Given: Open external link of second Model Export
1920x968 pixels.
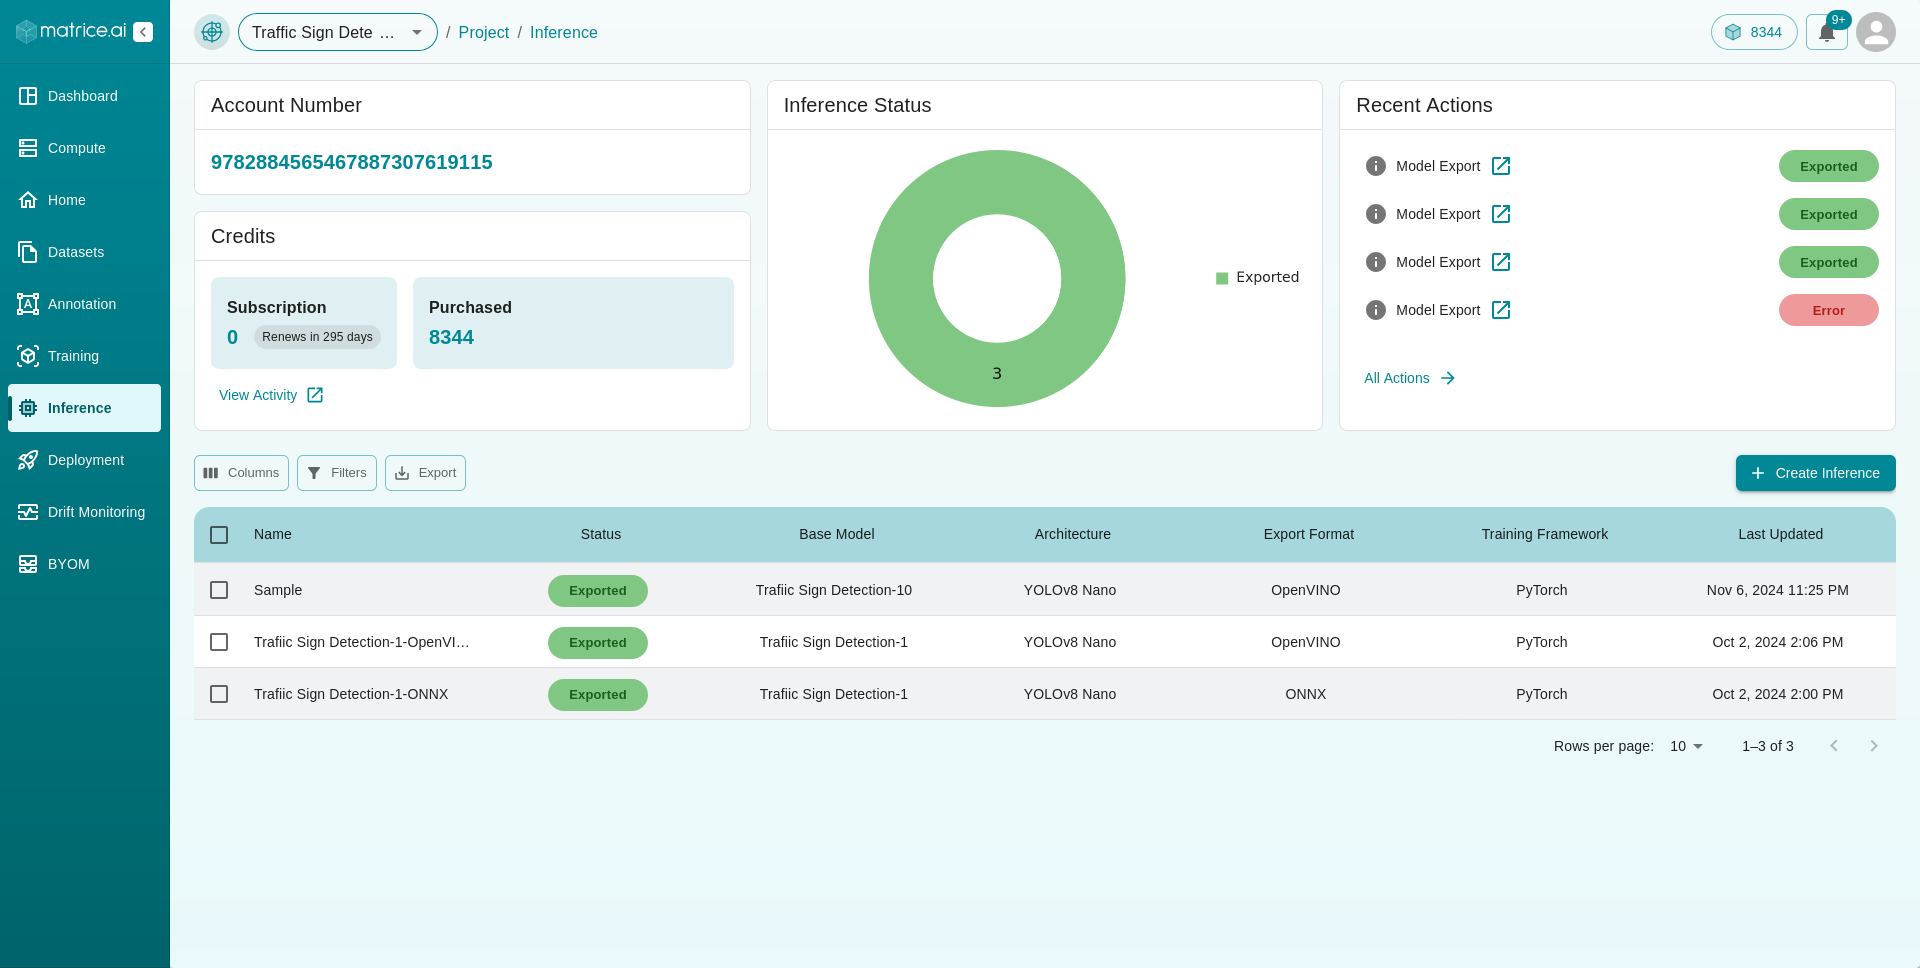Looking at the screenshot, I should (x=1501, y=214).
